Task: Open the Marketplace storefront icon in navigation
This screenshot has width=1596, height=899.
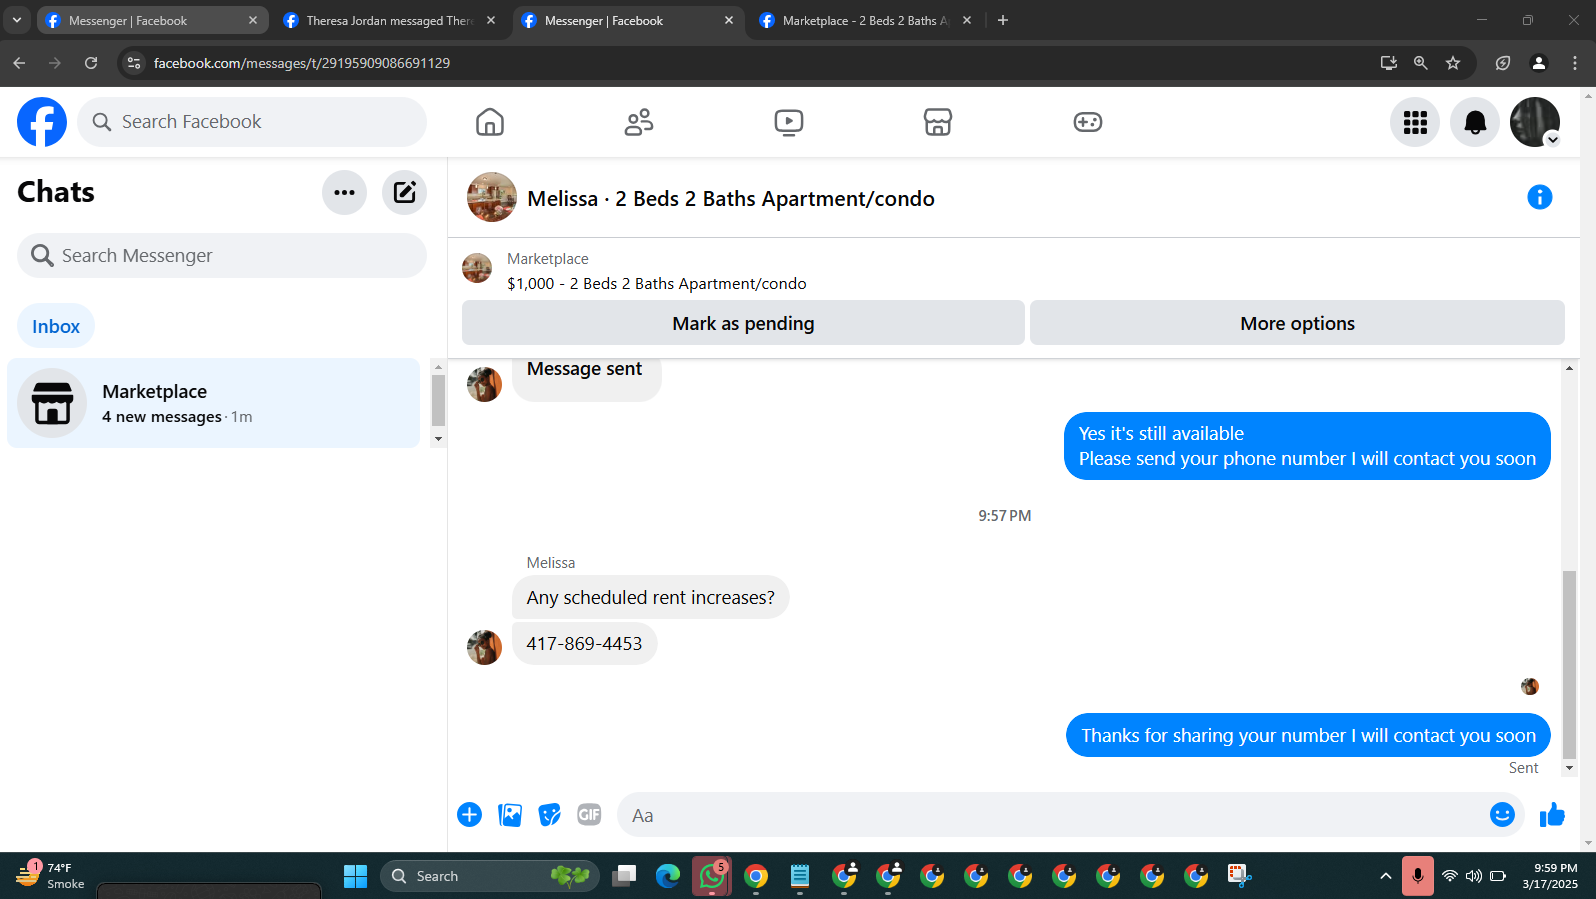Action: coord(938,122)
